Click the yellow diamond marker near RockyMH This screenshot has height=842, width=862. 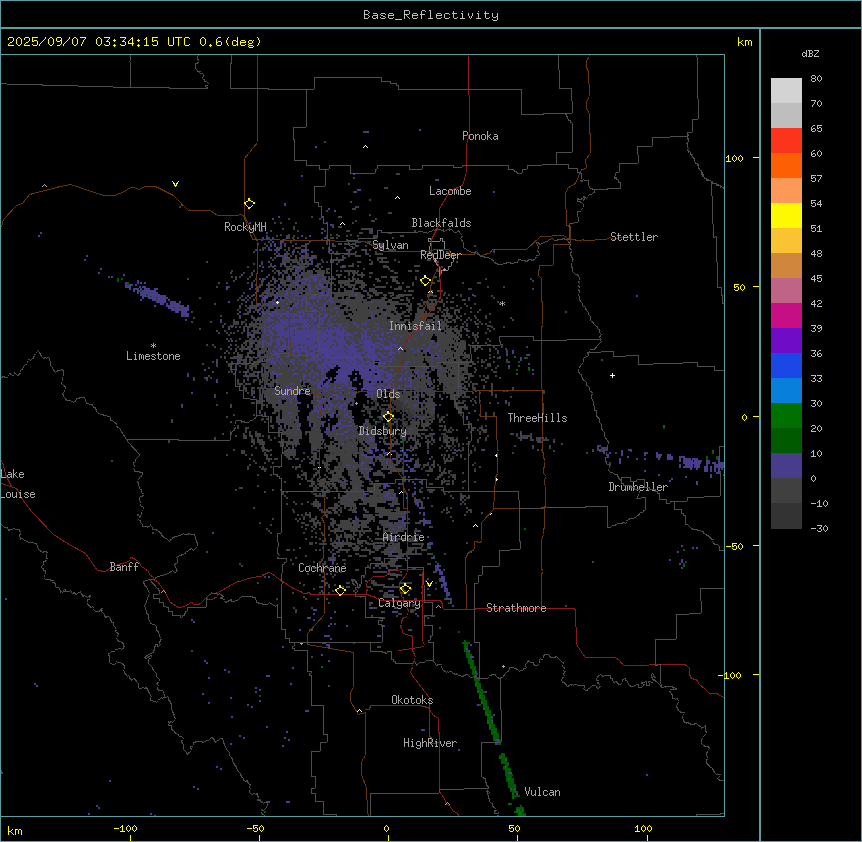[x=249, y=204]
